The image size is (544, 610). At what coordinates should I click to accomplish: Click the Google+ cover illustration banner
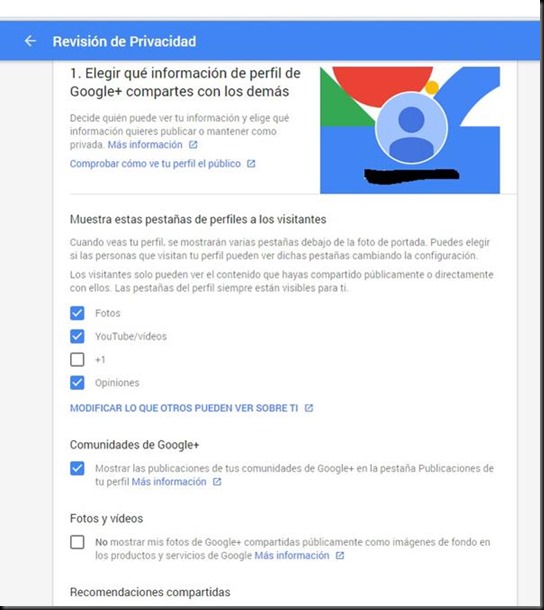(410, 130)
